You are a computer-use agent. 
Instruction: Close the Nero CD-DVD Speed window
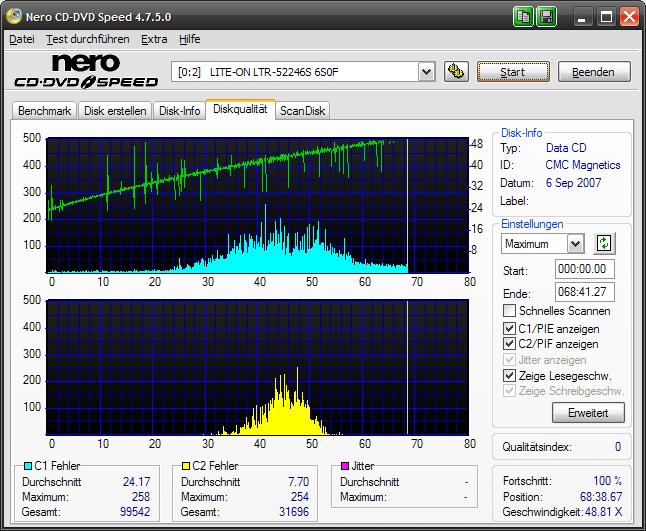630,17
